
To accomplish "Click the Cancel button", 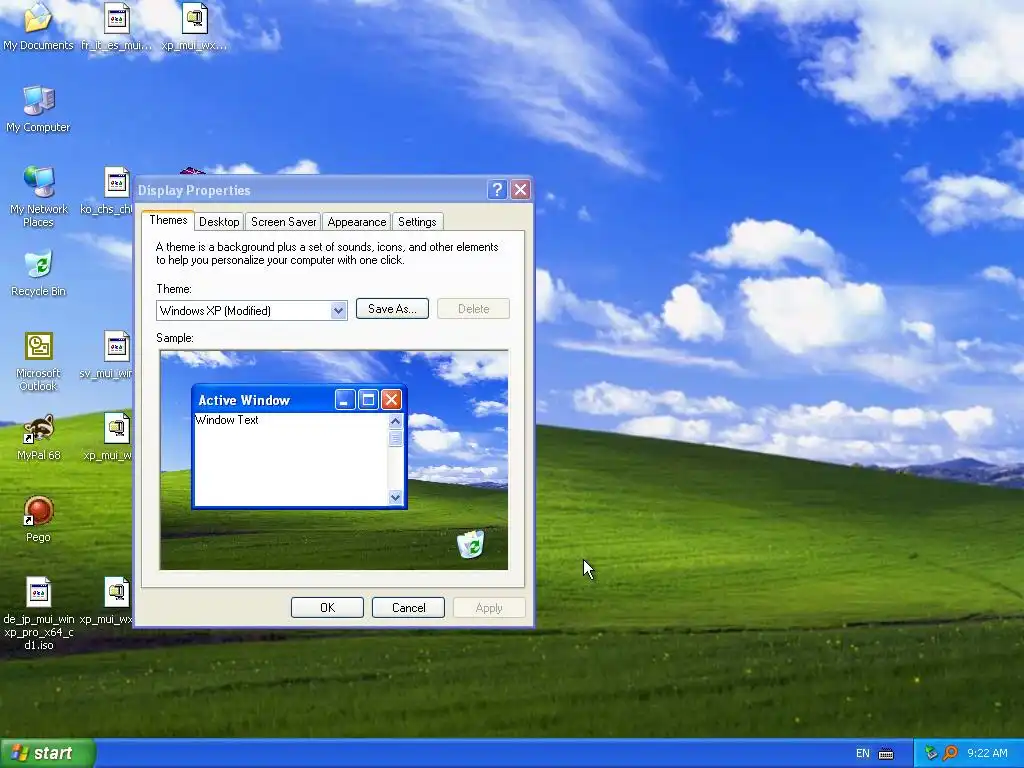I will 408,607.
